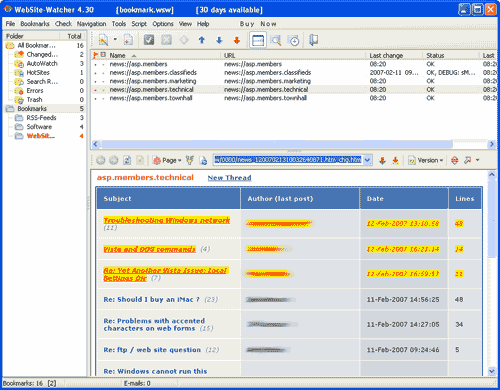
Task: Click the magnifier search window icon
Action: coord(276,40)
